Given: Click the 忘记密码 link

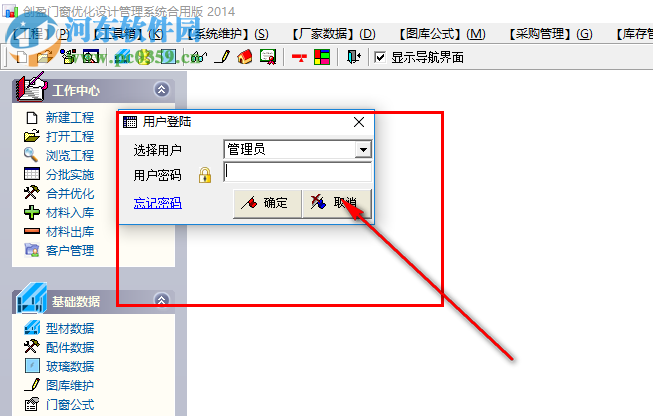Looking at the screenshot, I should click(157, 203).
